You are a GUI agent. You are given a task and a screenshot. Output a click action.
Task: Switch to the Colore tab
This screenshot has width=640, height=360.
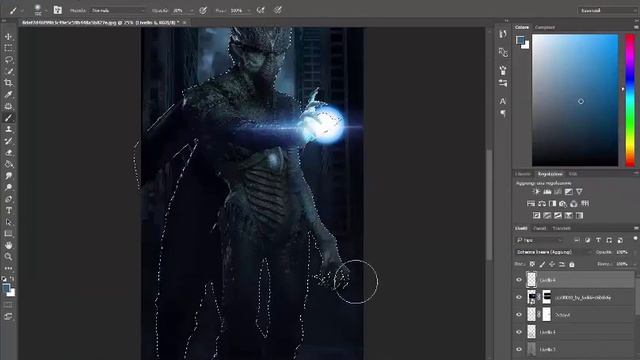[522, 27]
